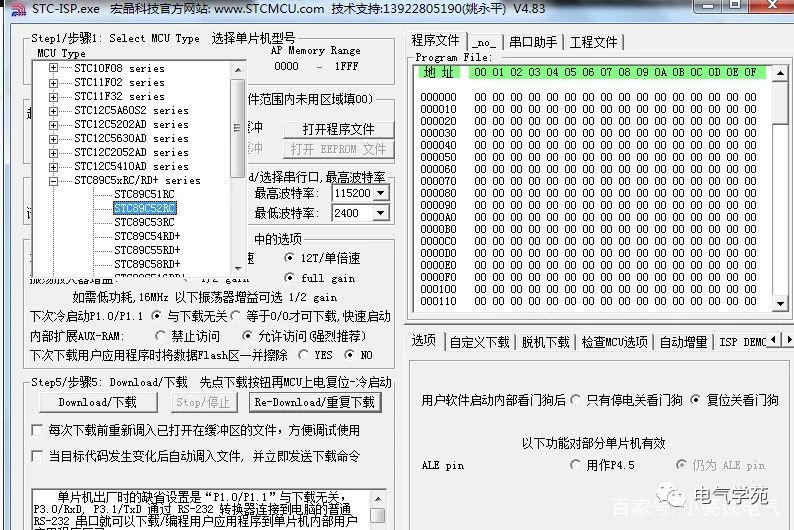Open the ISP DEMO tab
Viewport: 794px width, 530px height.
tap(742, 343)
